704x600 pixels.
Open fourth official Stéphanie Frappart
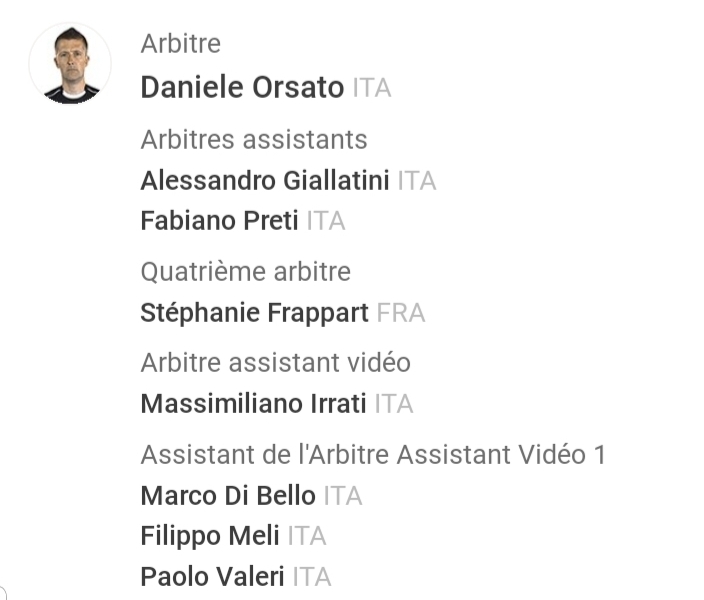coord(254,313)
